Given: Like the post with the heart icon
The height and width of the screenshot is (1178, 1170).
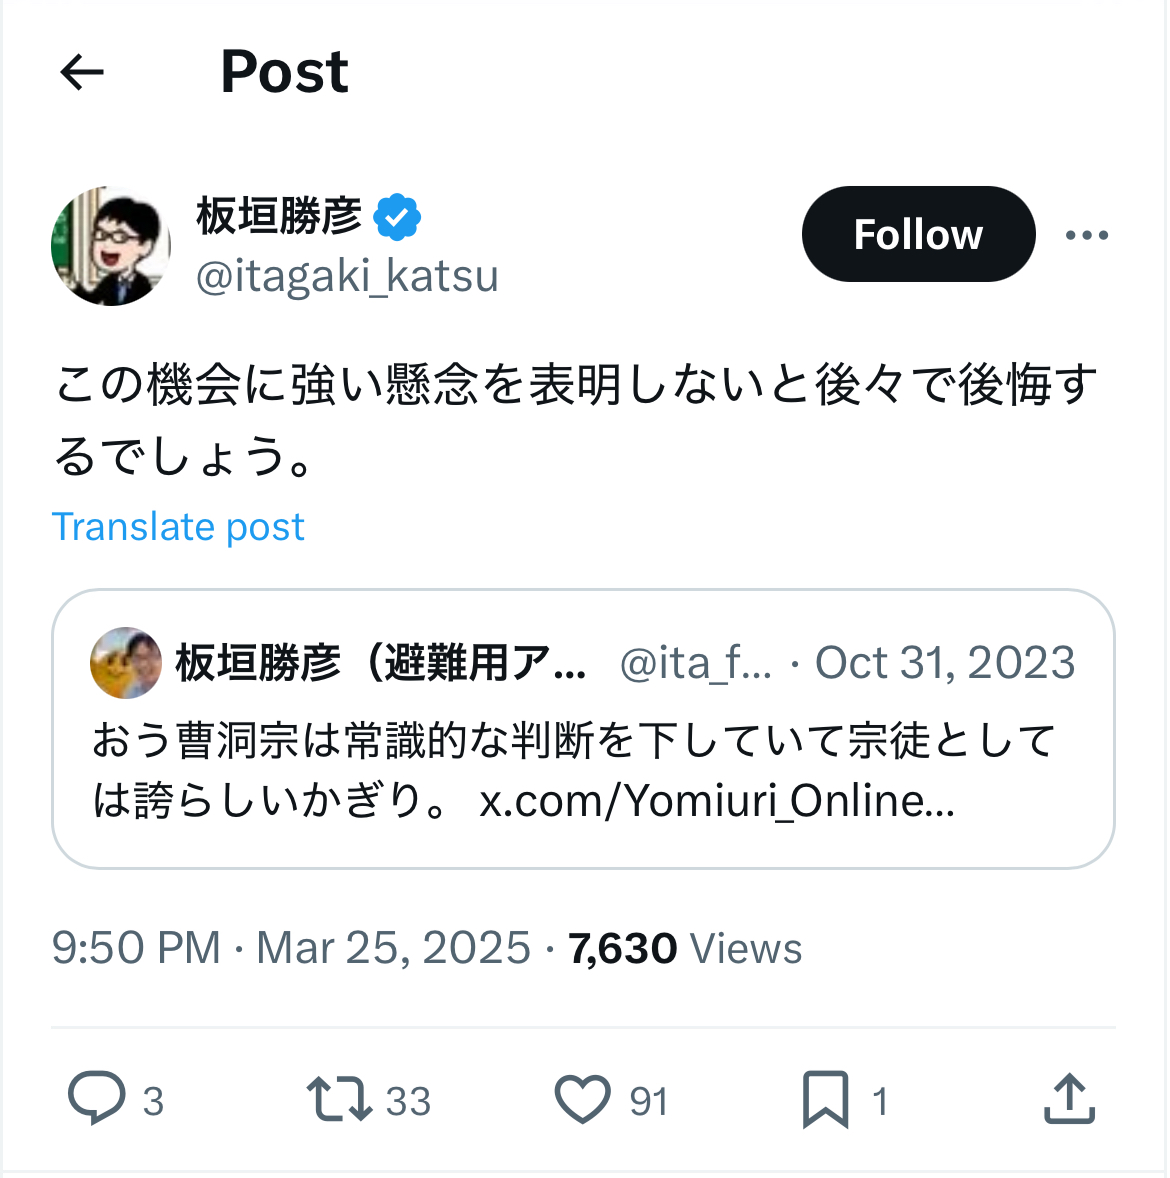Looking at the screenshot, I should point(582,1099).
